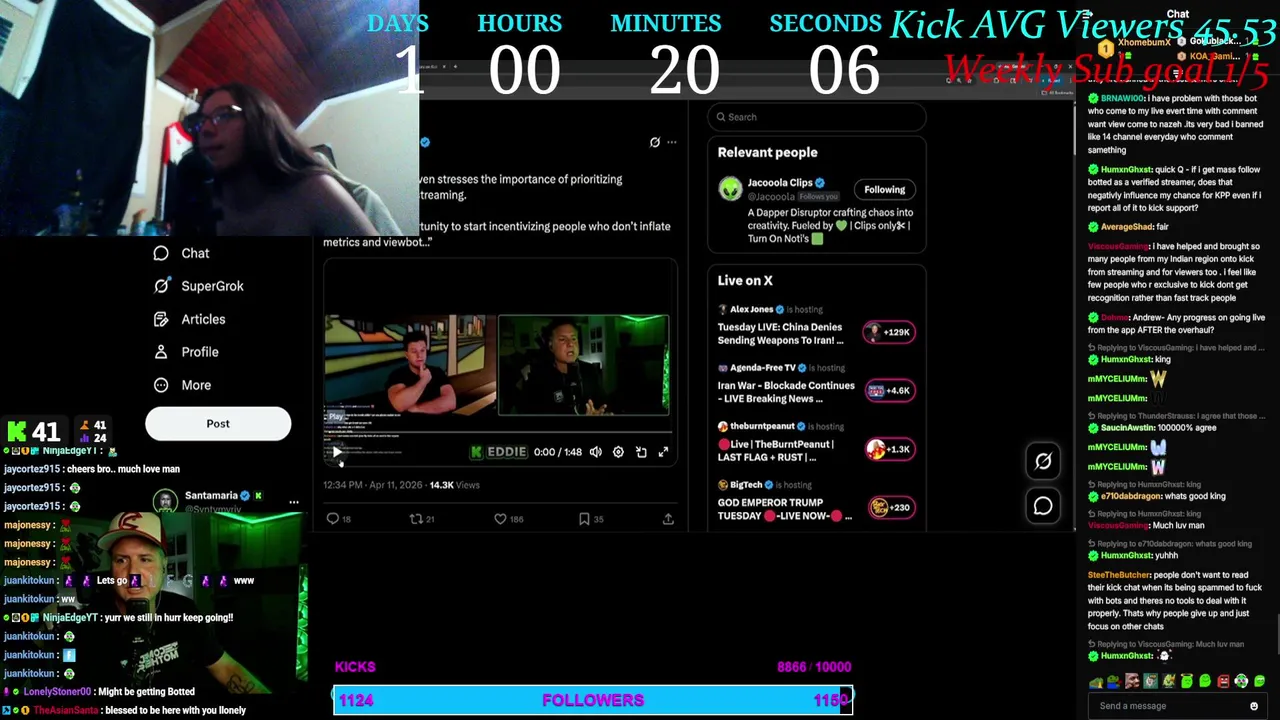Screen dimensions: 1280x720
Task: Open the Profile sidebar item
Action: (200, 352)
